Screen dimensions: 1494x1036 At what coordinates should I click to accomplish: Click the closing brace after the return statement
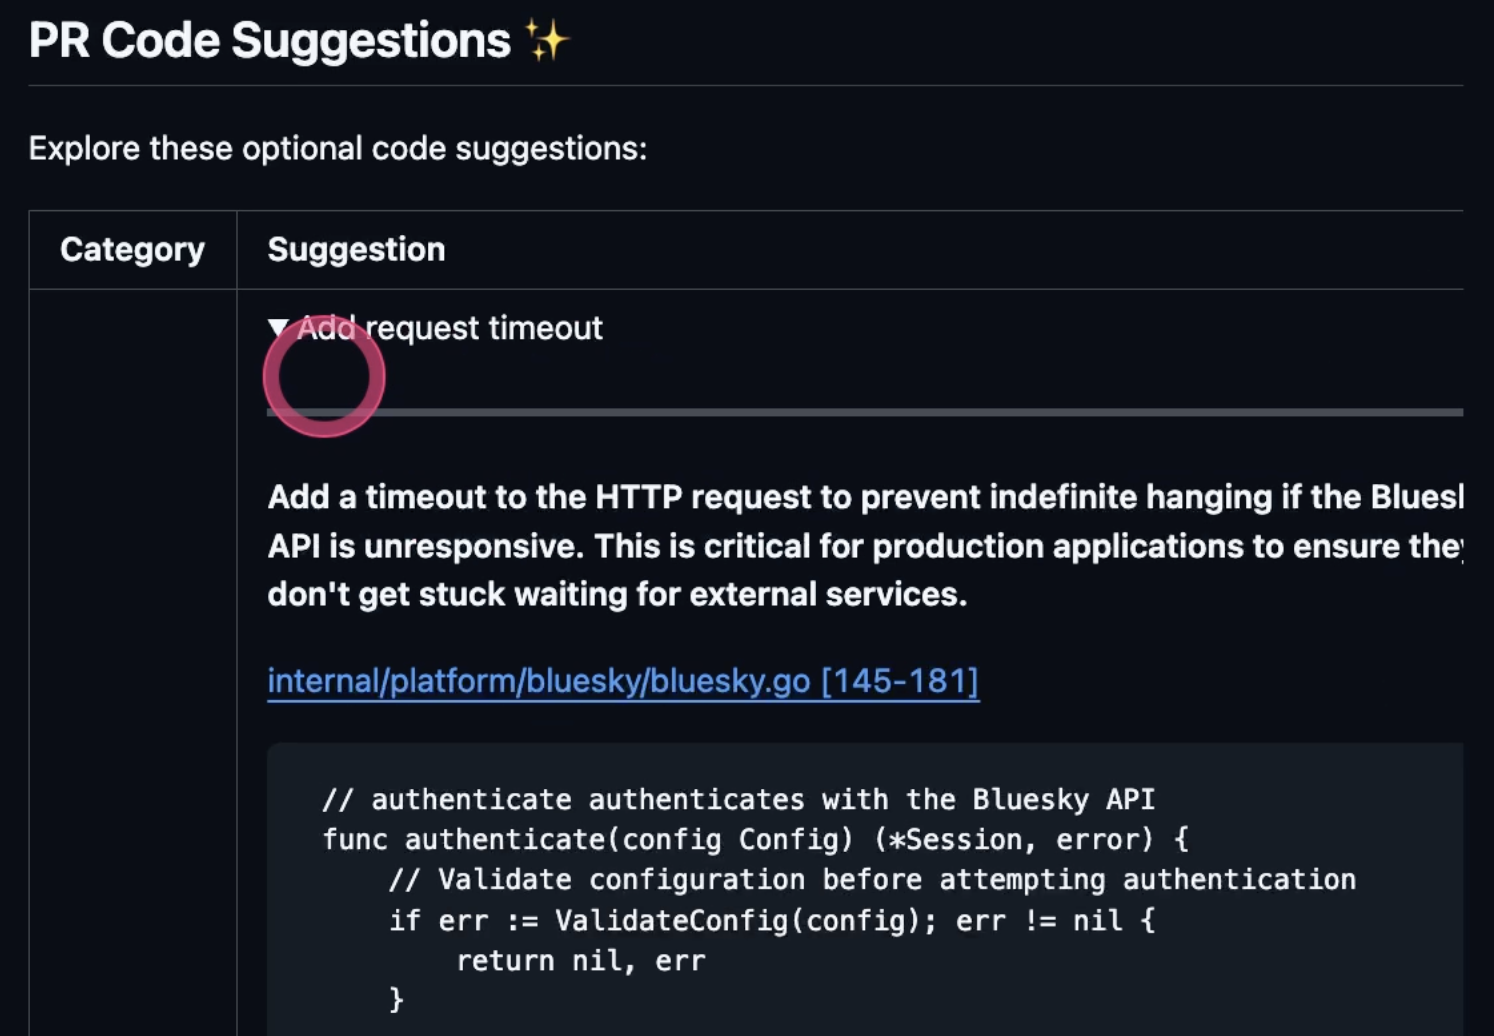click(x=396, y=999)
